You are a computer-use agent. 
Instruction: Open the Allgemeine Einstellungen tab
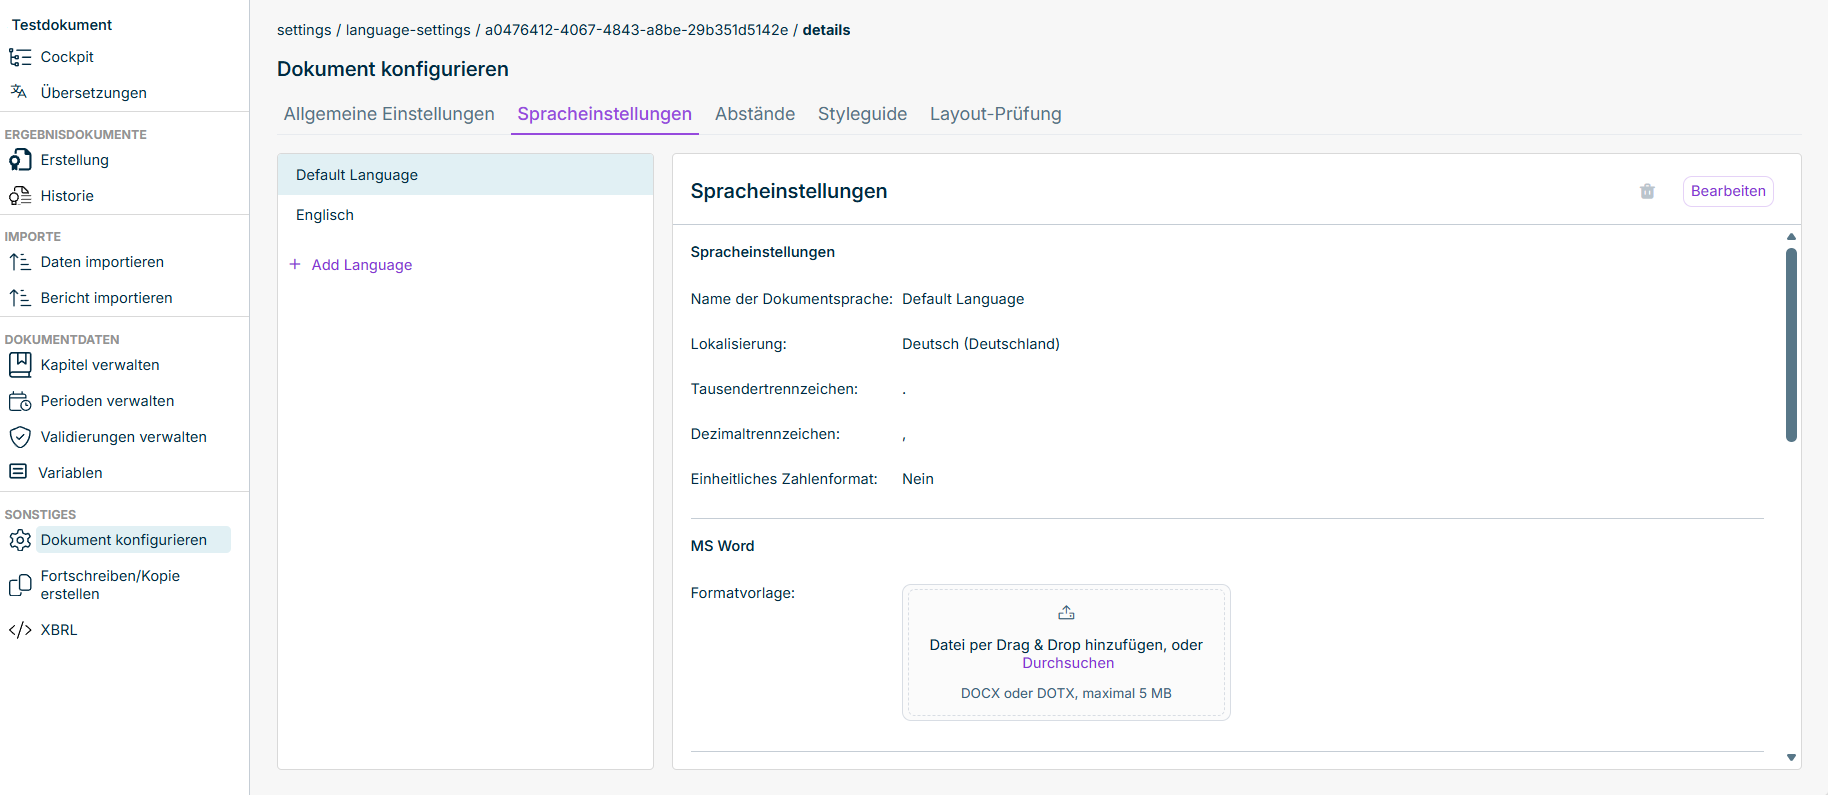389,114
